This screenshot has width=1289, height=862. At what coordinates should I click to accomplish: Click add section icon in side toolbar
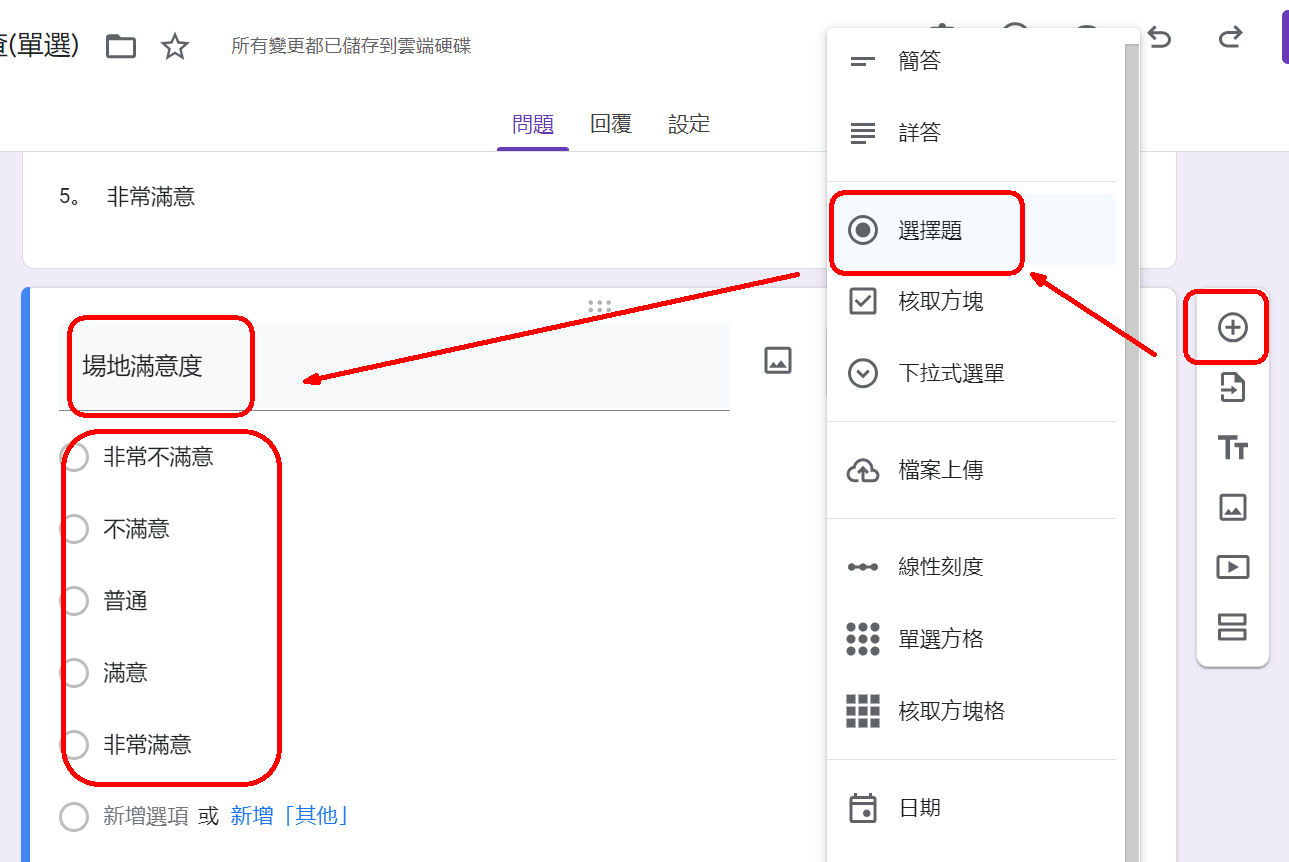tap(1232, 627)
